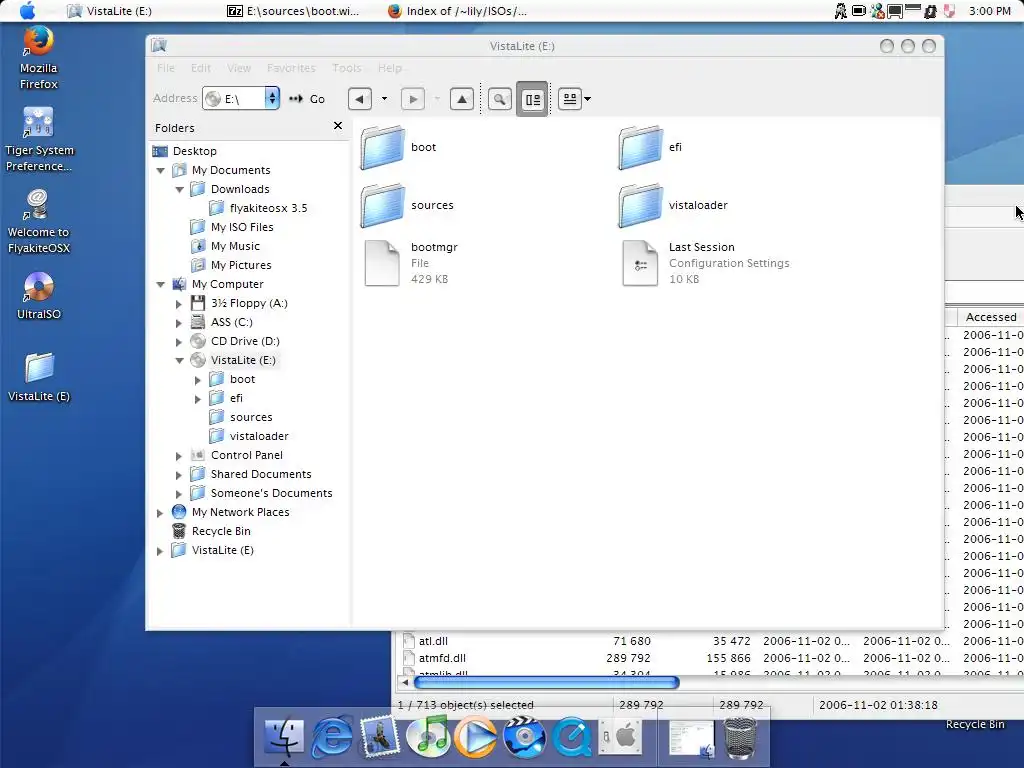Collapse the My Computer tree node
This screenshot has width=1024, height=768.
161,285
